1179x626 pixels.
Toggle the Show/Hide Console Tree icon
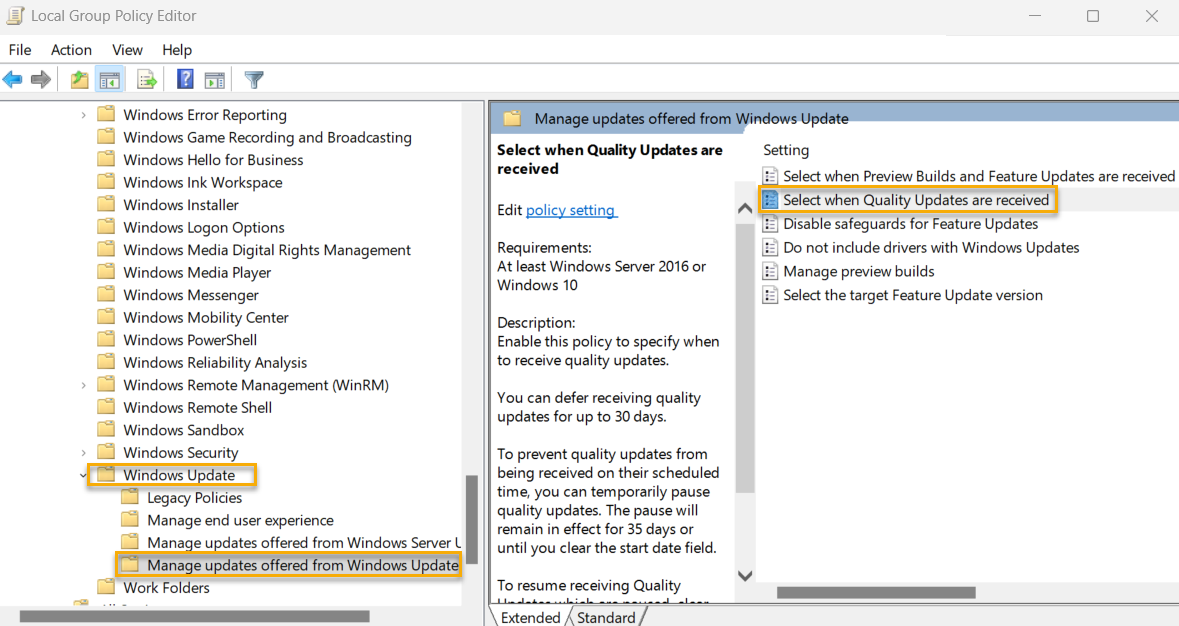click(109, 79)
